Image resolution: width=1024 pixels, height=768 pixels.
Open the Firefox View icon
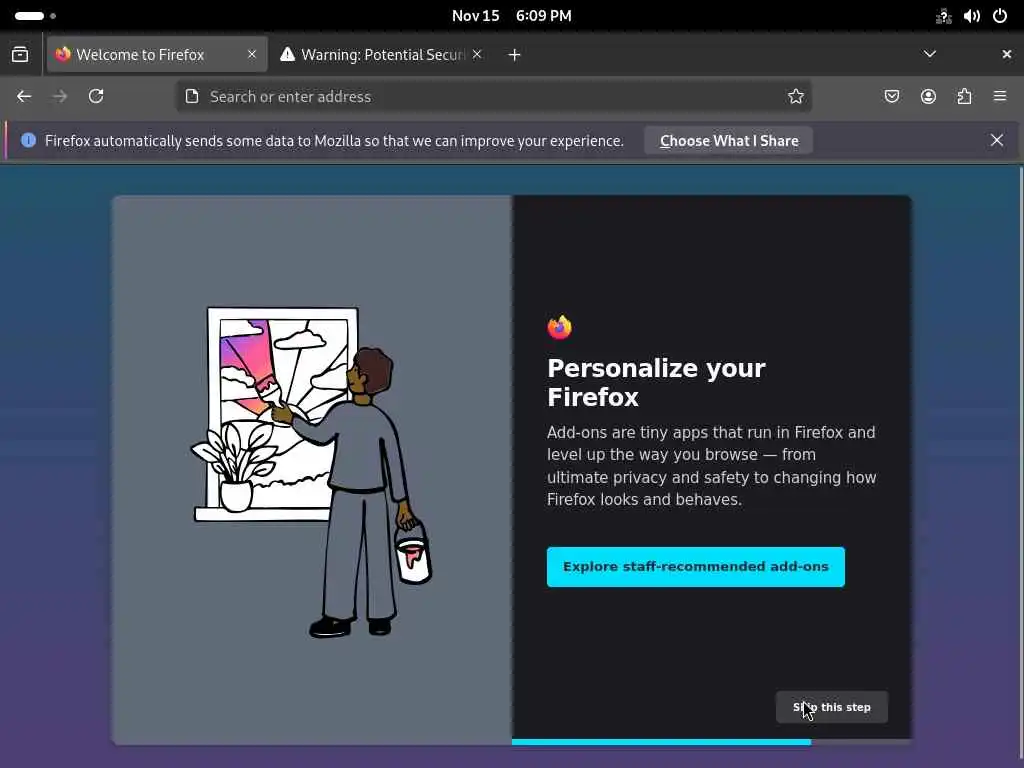[20, 54]
